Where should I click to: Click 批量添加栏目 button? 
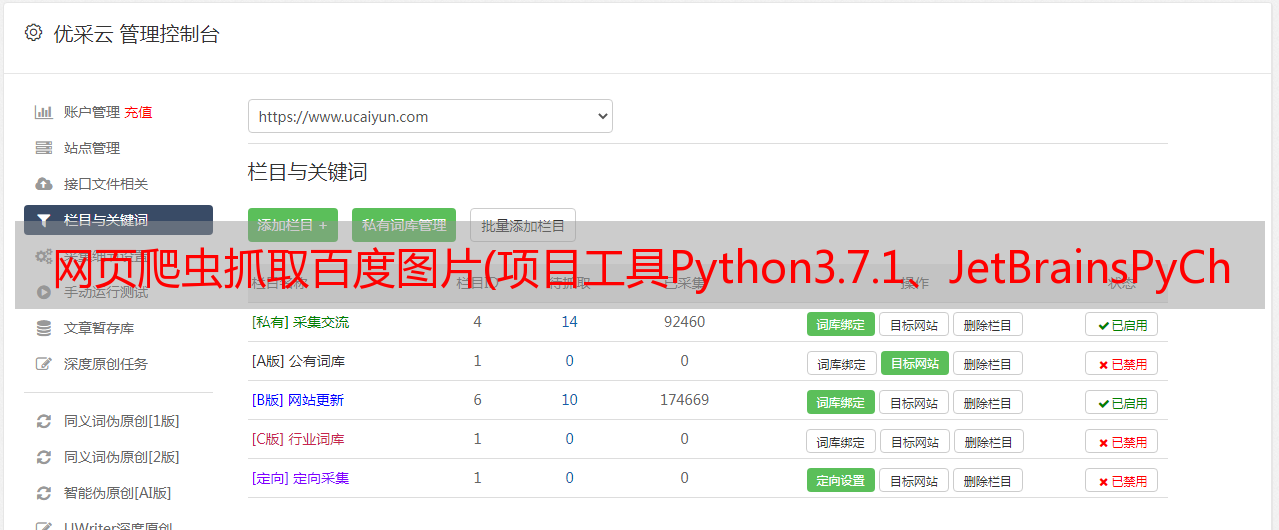523,225
